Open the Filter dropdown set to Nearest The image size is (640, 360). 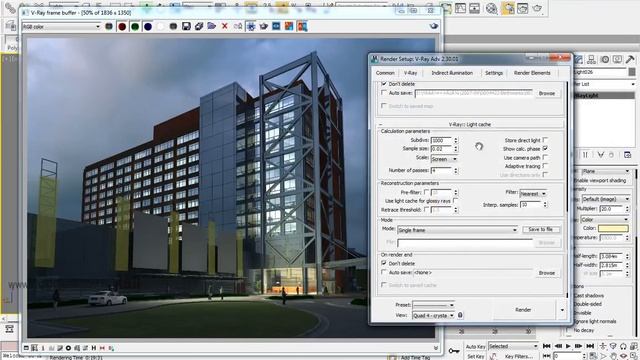pyautogui.click(x=533, y=193)
